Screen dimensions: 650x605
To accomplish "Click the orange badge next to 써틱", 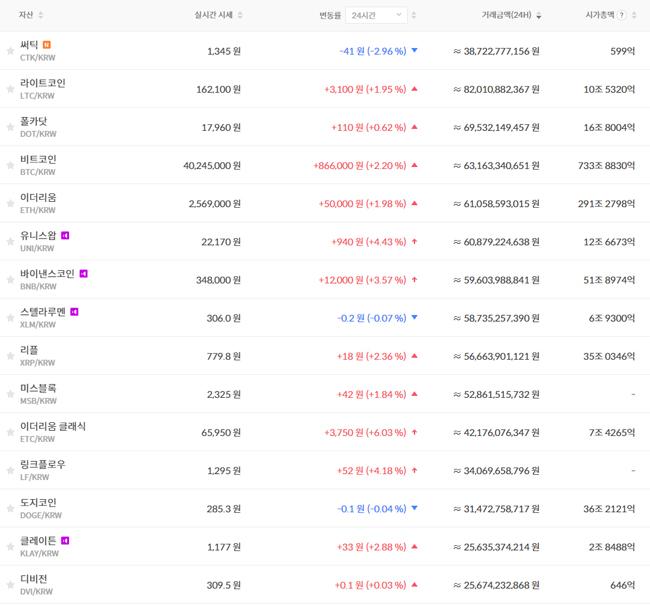I will click(x=47, y=45).
